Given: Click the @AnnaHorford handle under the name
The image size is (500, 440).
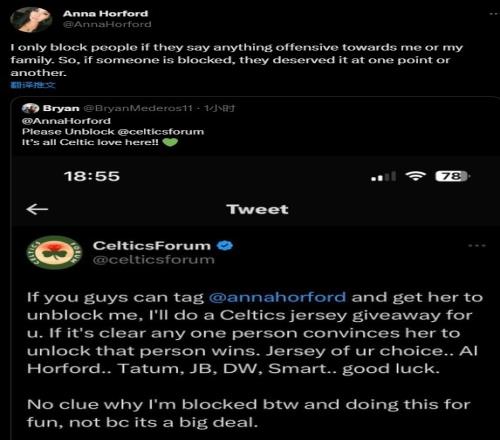Looking at the screenshot, I should (x=107, y=24).
